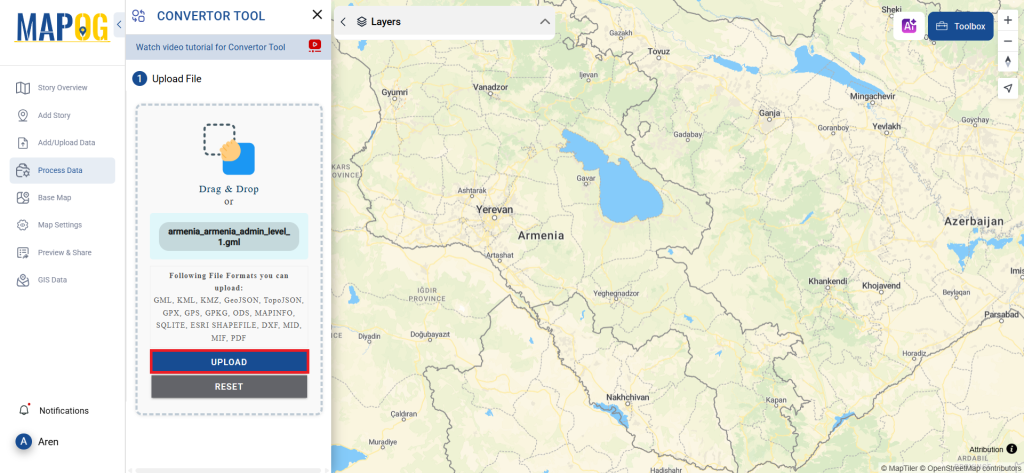This screenshot has width=1024, height=473.
Task: Open GIS Data in the sidebar
Action: coord(63,280)
